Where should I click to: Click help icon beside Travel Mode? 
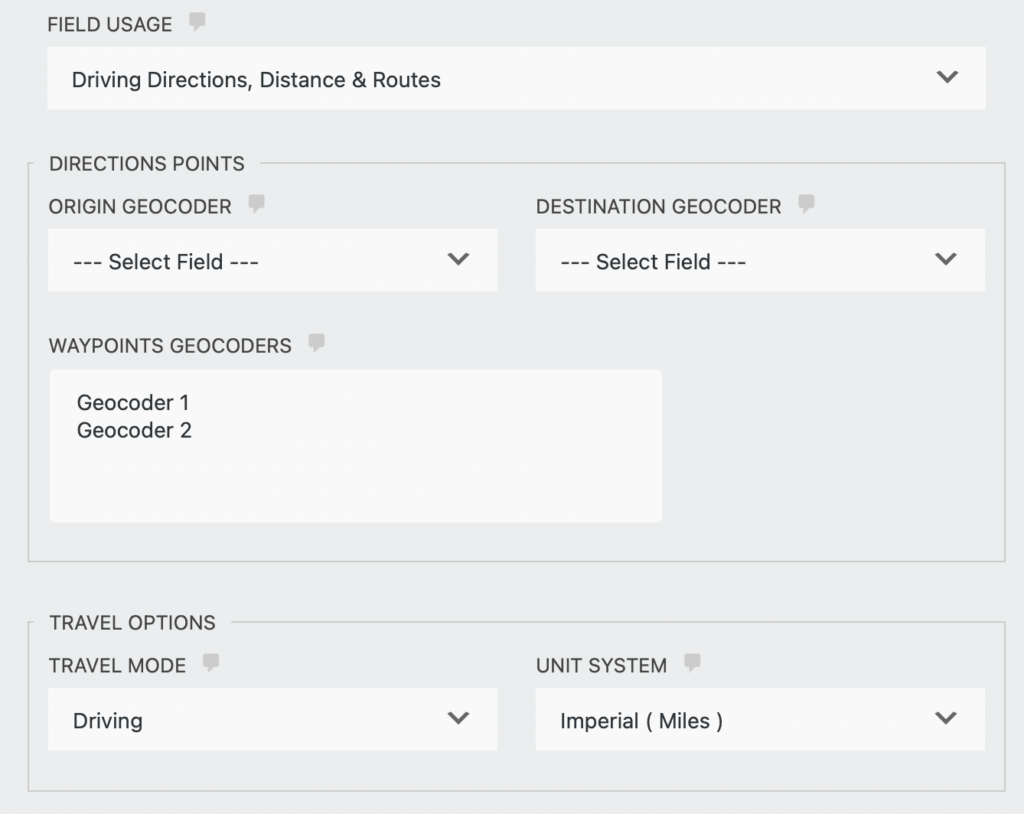point(211,662)
